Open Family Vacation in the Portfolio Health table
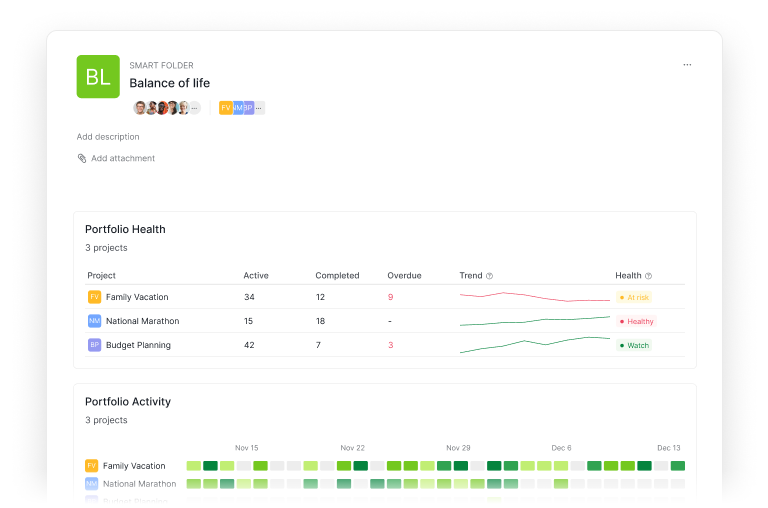Screen dimensions: 768x508 click(x=137, y=297)
